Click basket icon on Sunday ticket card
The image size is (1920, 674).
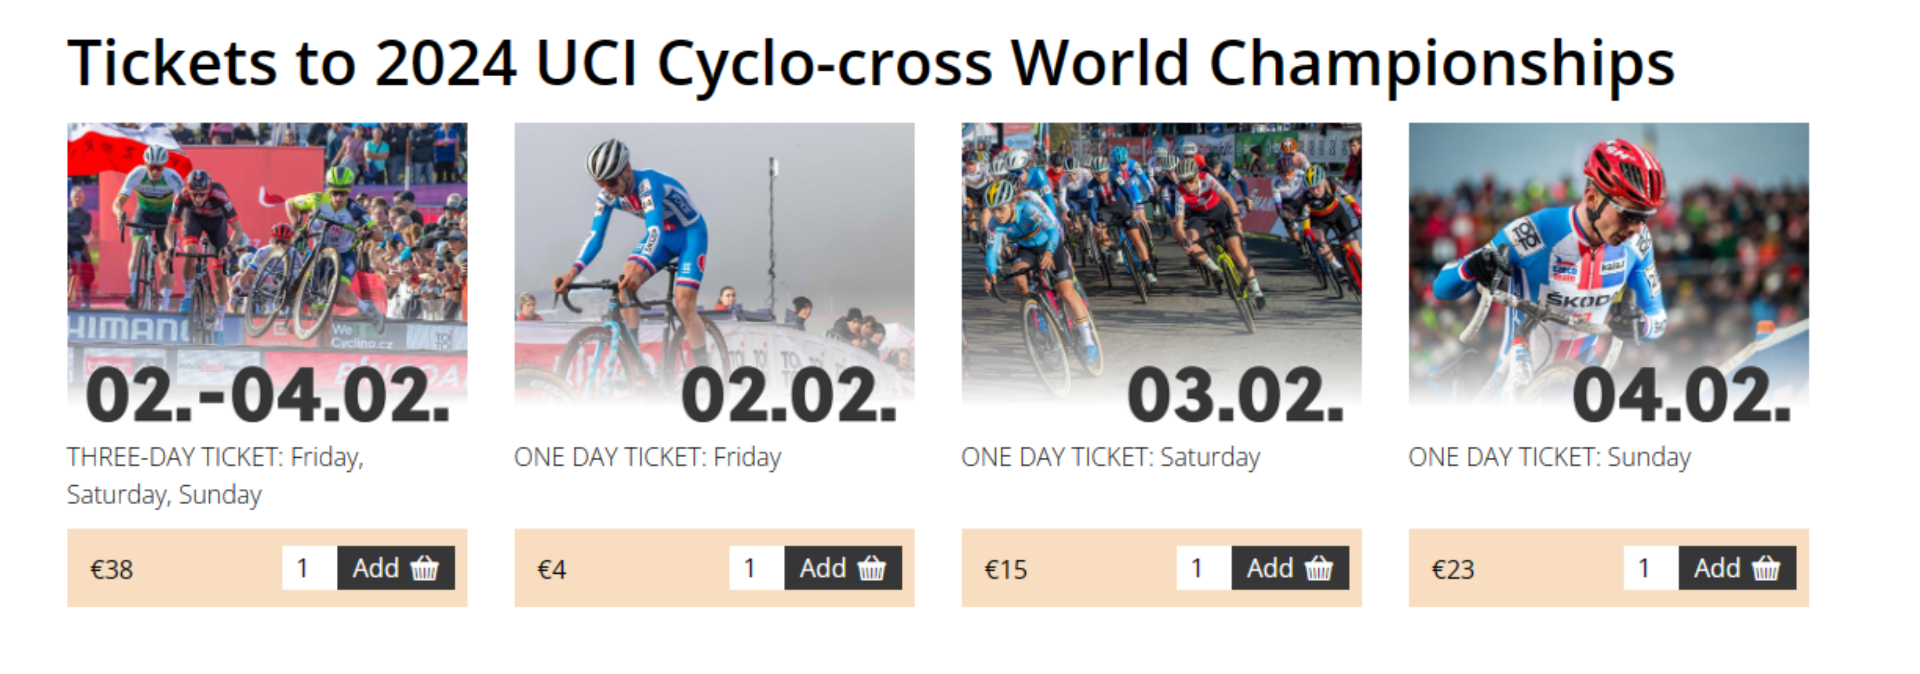pos(1766,568)
